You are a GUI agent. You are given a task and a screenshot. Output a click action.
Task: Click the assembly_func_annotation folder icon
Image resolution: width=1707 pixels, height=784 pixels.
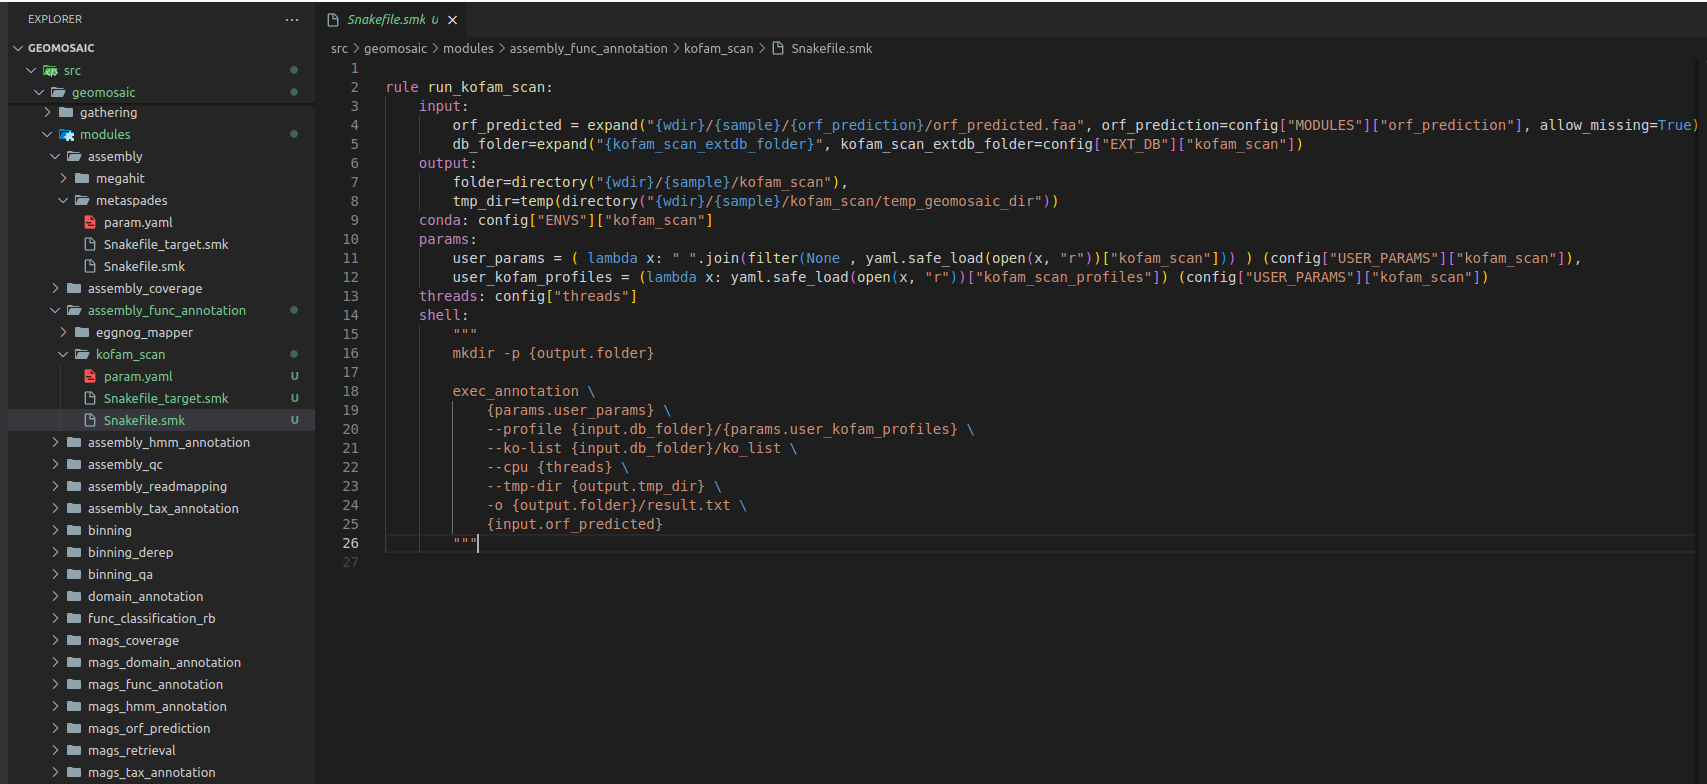click(x=74, y=310)
